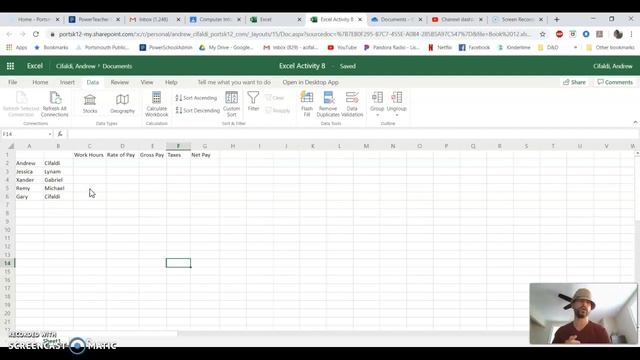This screenshot has width=640, height=360.
Task: Expand the Ungroup dropdown arrow
Action: pyautogui.click(x=396, y=116)
